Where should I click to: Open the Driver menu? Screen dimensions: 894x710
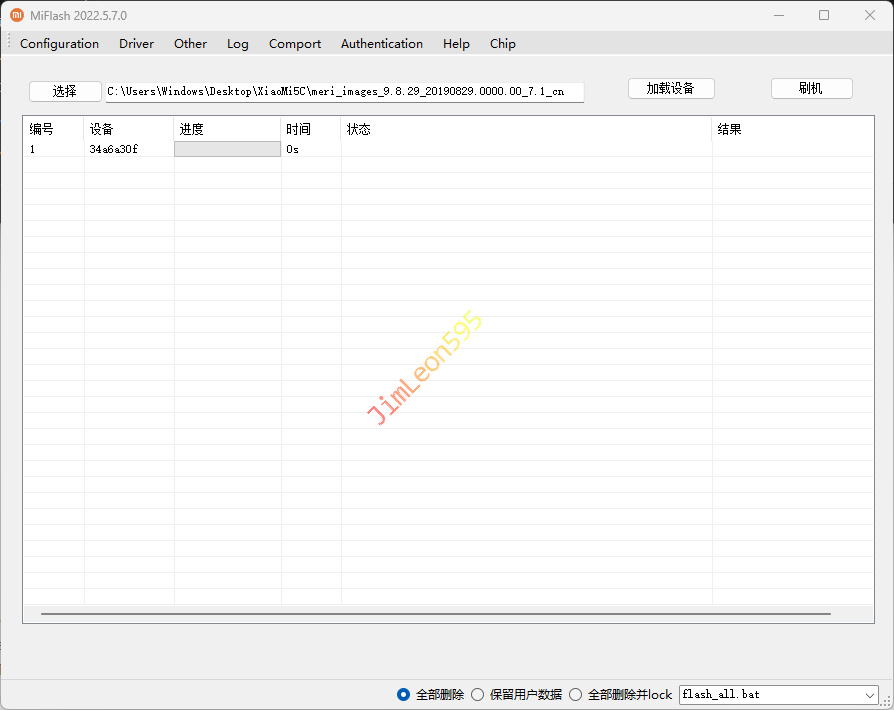coord(136,44)
